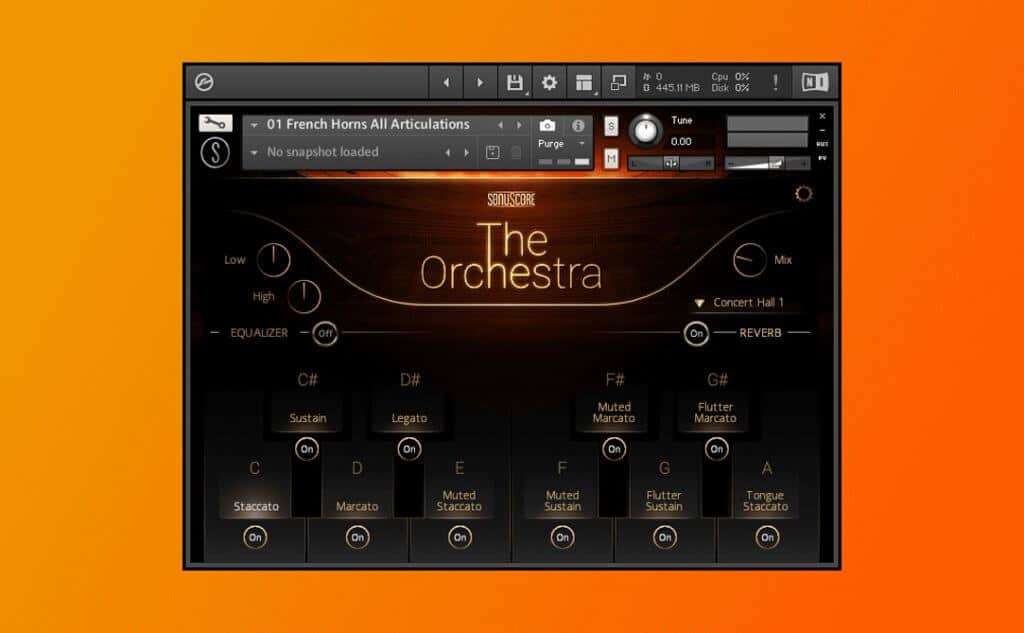1024x633 pixels.
Task: Mute the instrument with the M button
Action: 611,158
